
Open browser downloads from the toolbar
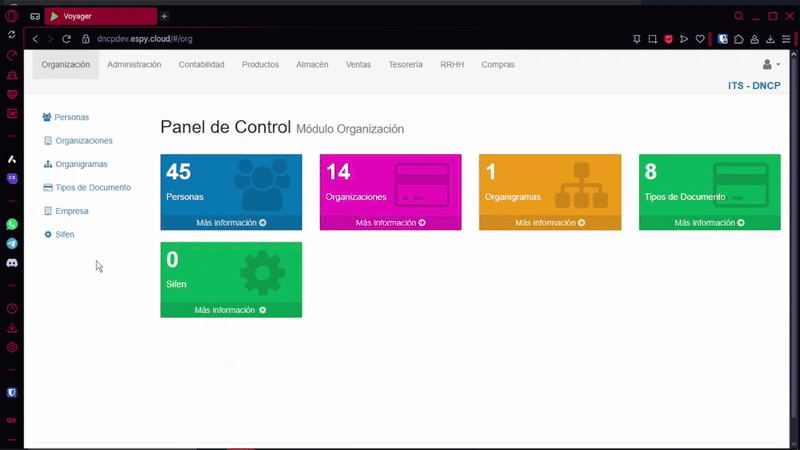(x=770, y=39)
